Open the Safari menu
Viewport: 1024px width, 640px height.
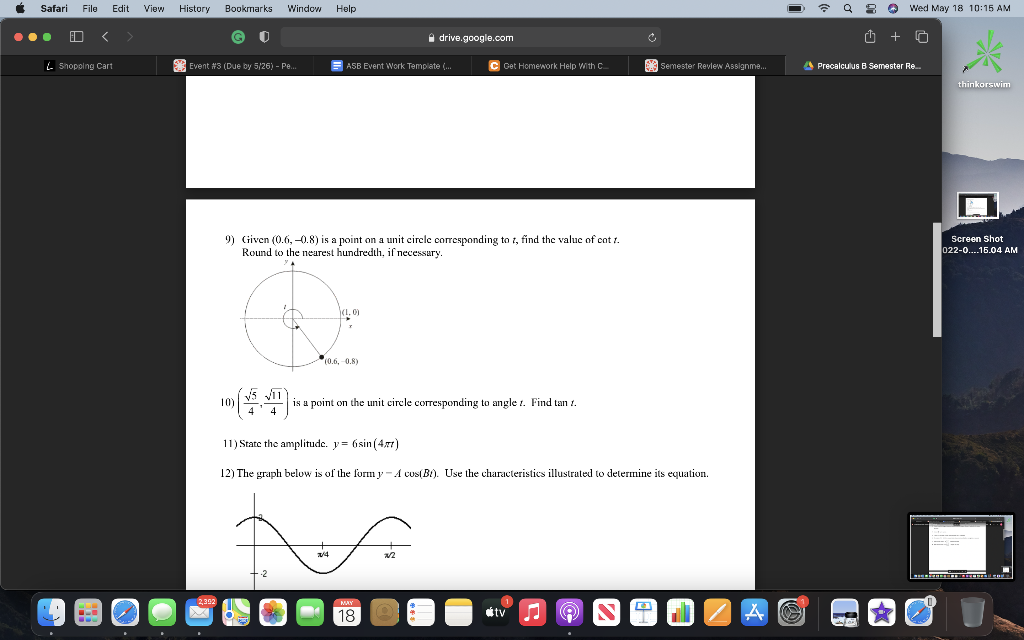point(54,8)
